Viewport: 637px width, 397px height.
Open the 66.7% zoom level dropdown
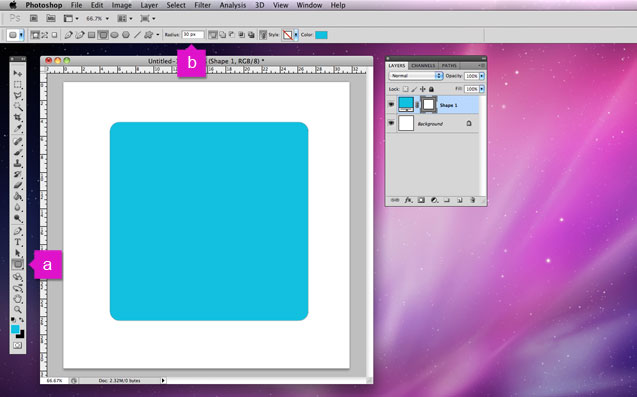tap(98, 19)
